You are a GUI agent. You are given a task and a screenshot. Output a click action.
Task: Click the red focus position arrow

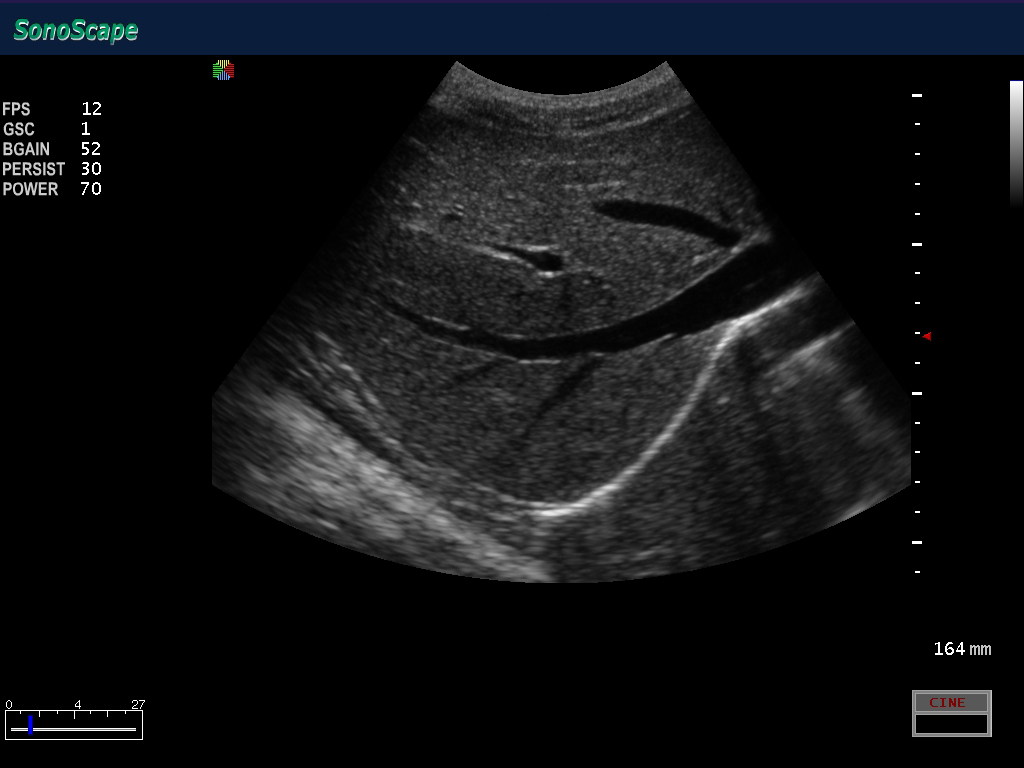tap(927, 336)
